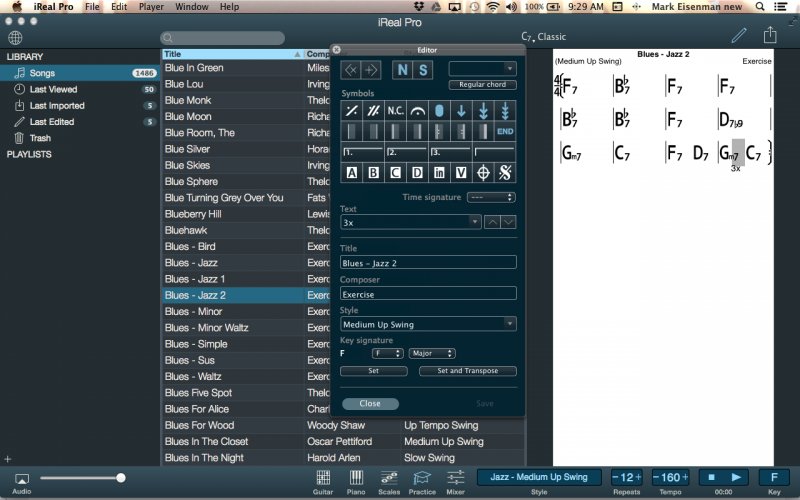This screenshot has width=800, height=500.
Task: Click the Set key button
Action: pos(373,371)
